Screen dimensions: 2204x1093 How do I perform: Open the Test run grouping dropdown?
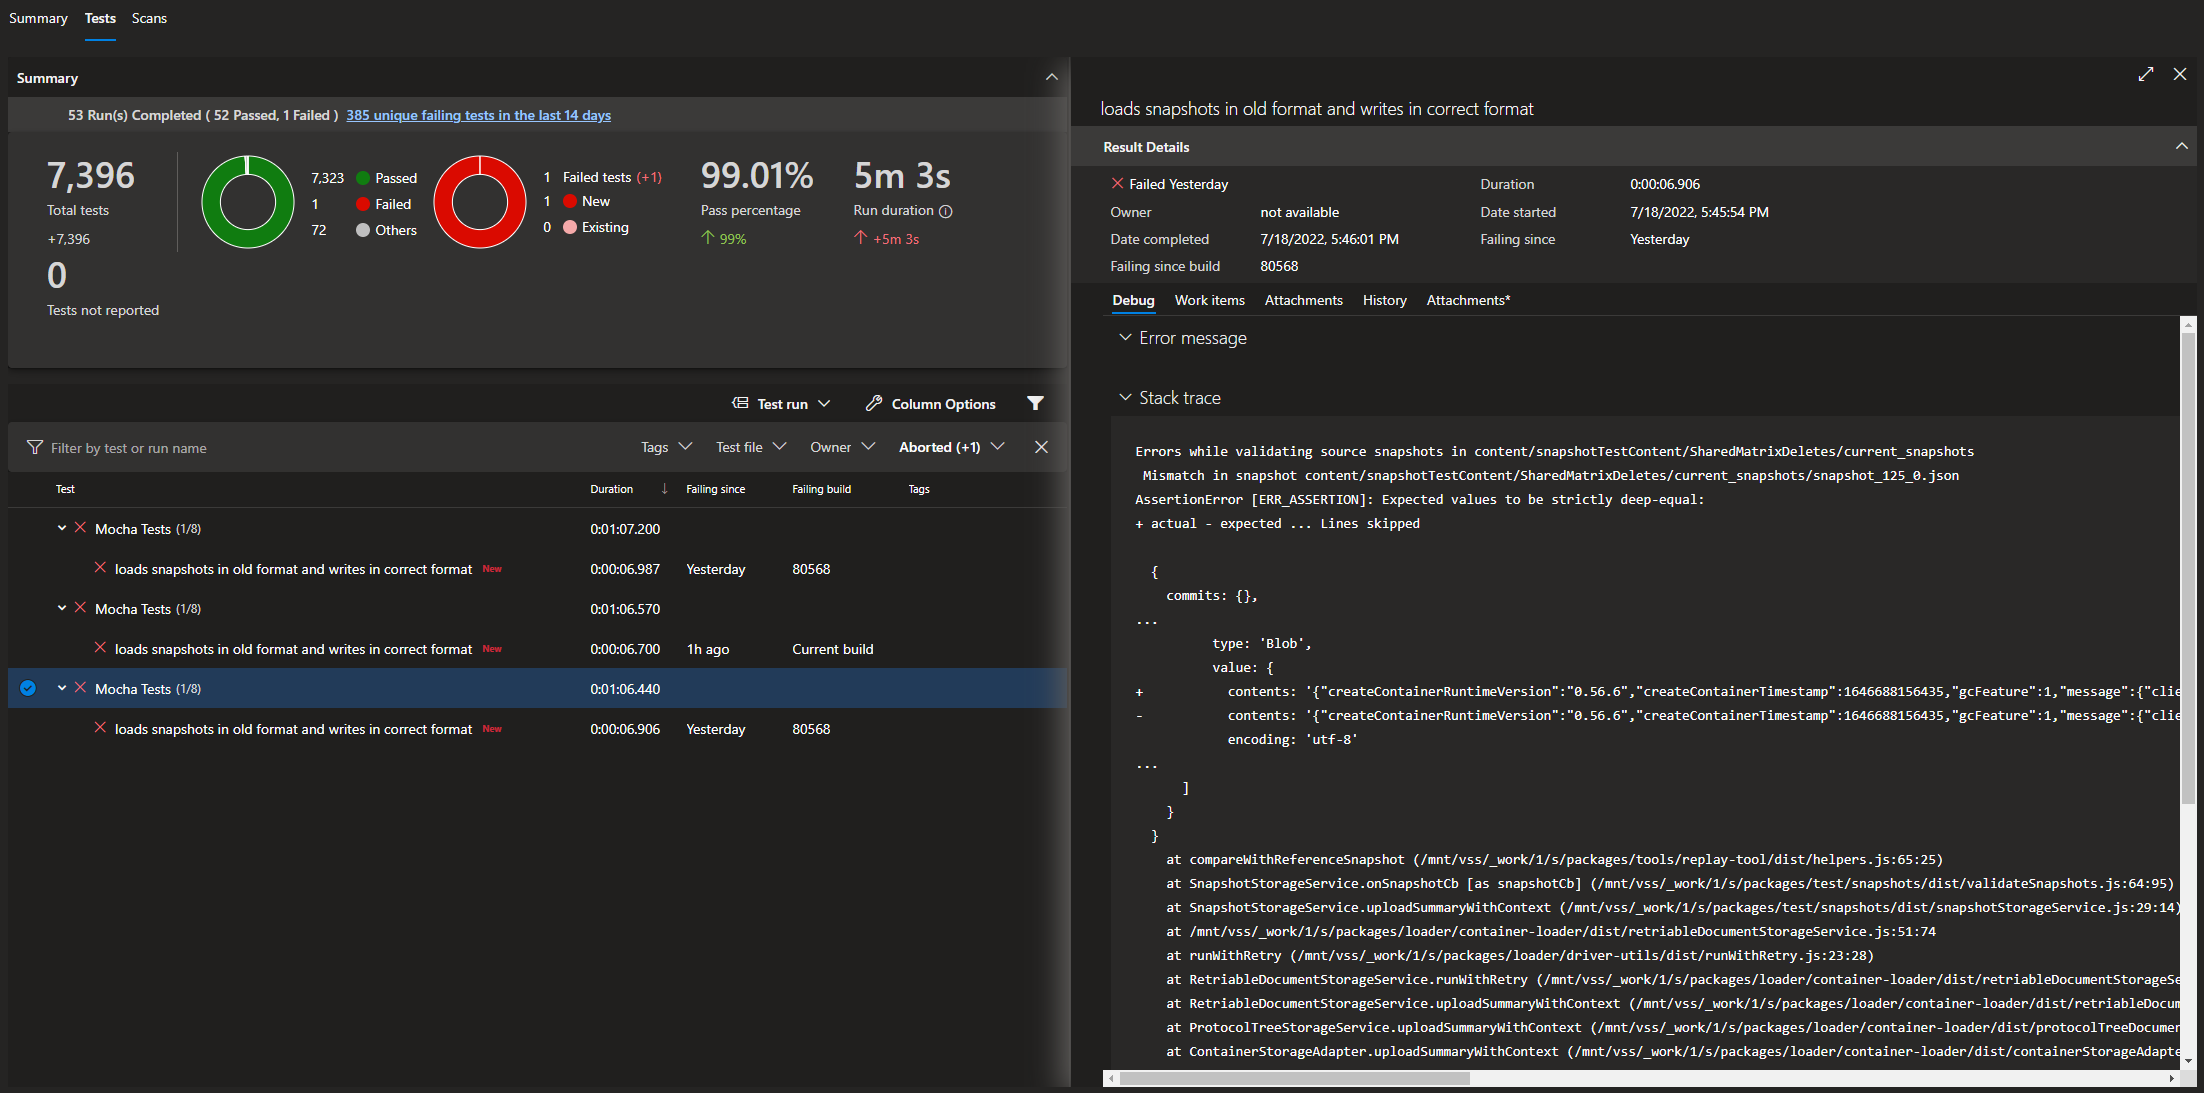click(x=822, y=403)
